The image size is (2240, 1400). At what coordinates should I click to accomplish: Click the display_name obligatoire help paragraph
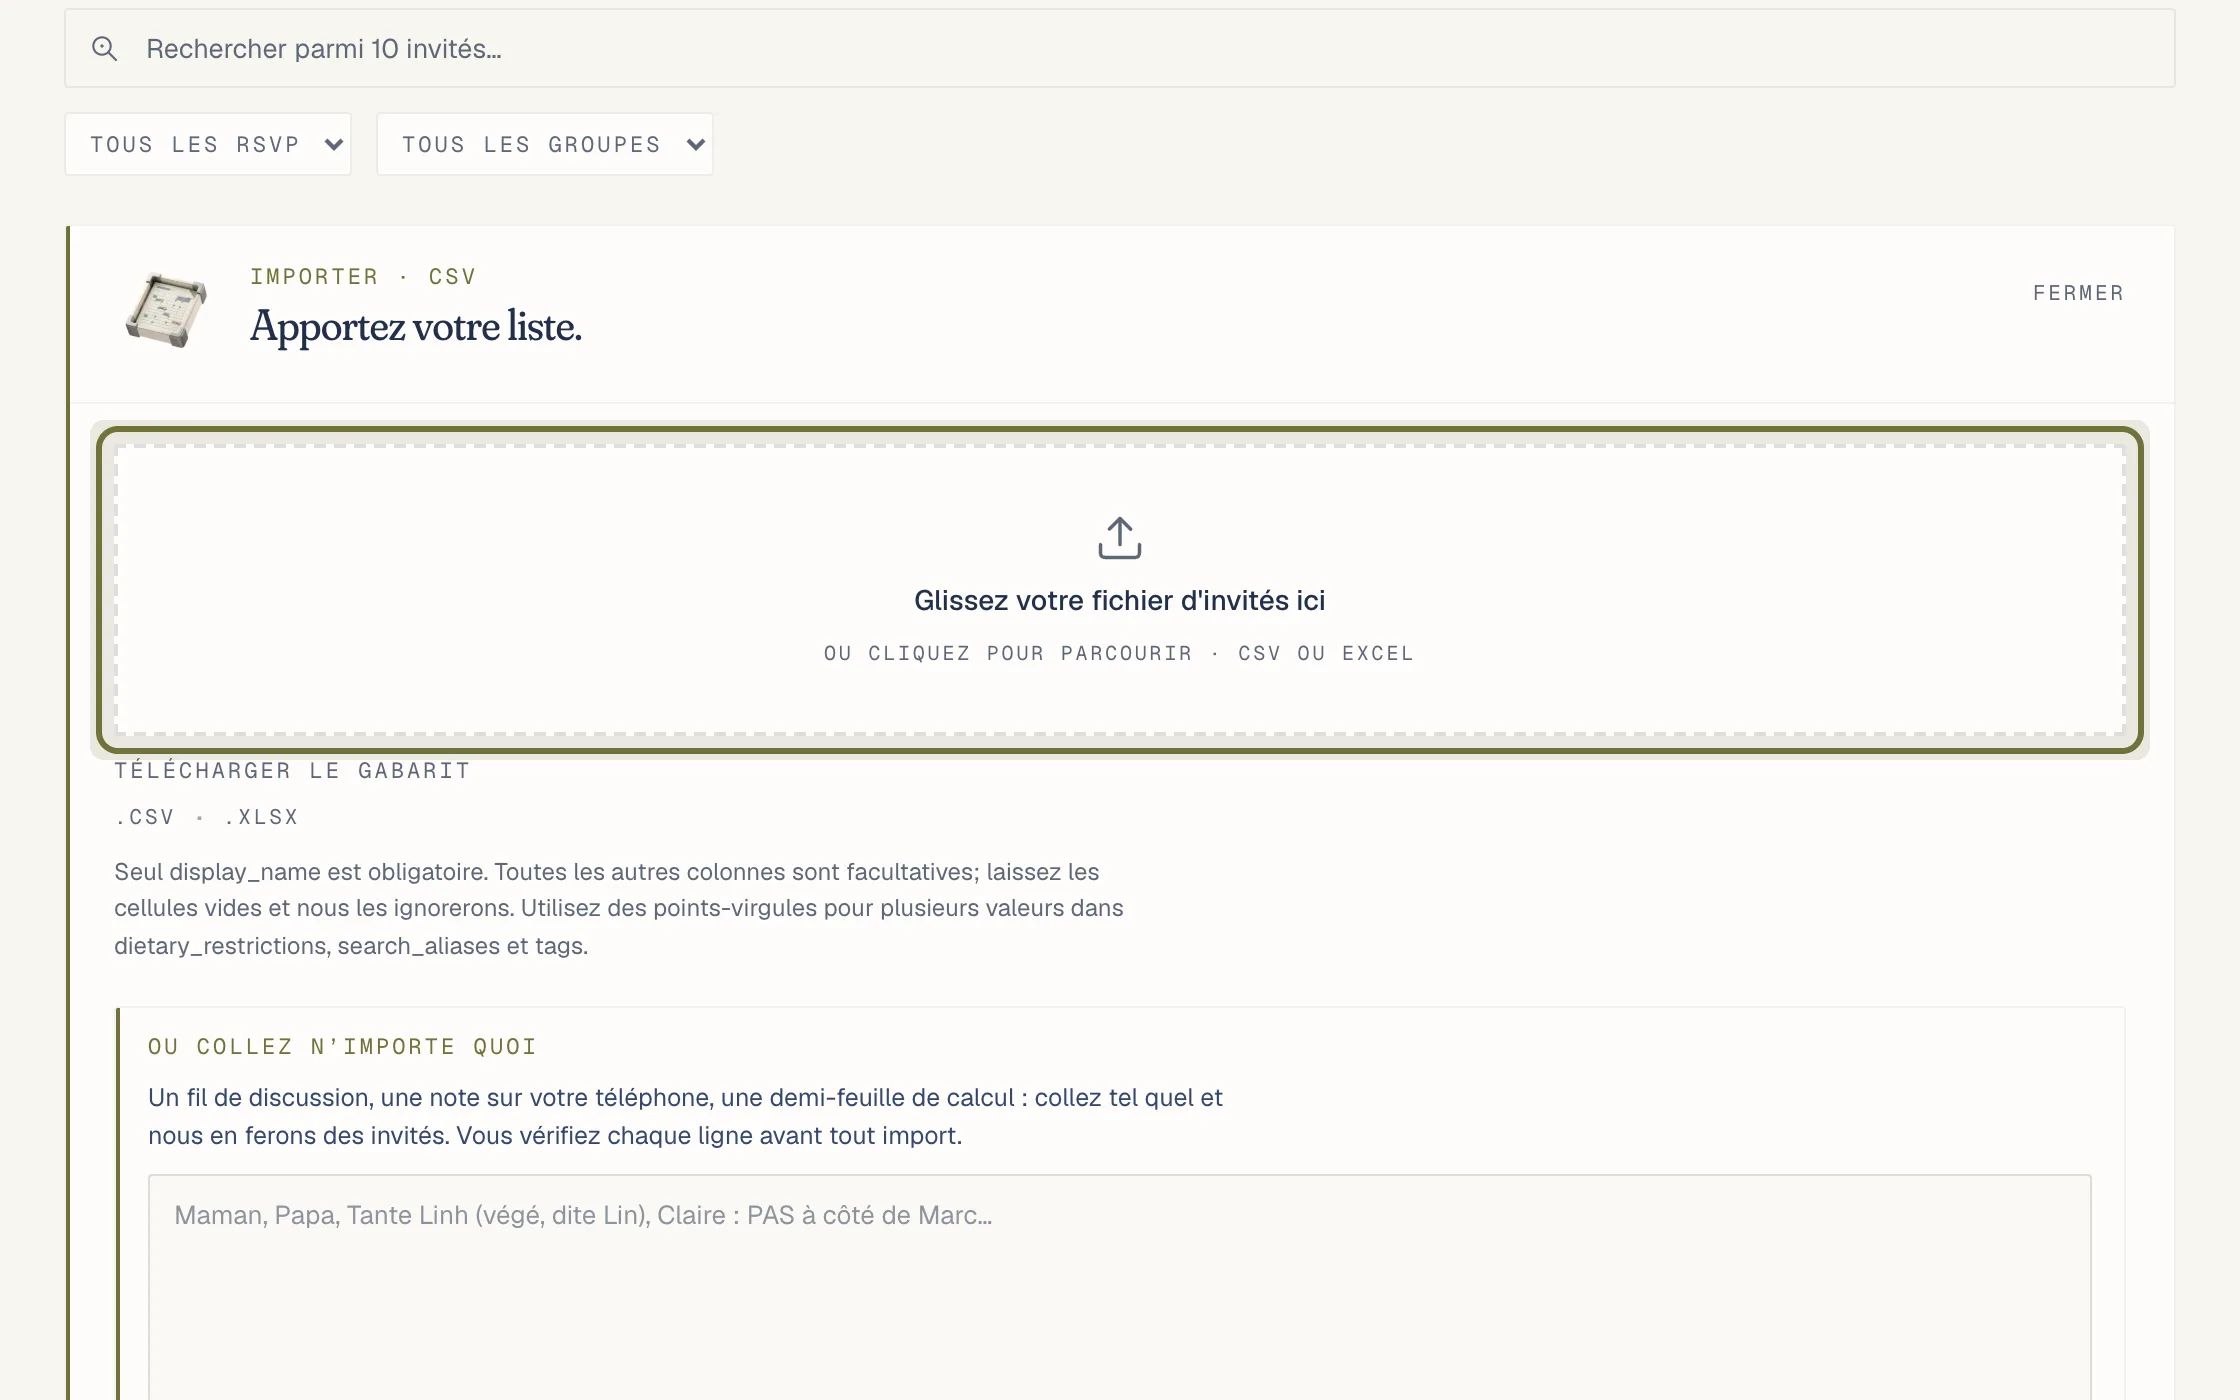click(619, 908)
